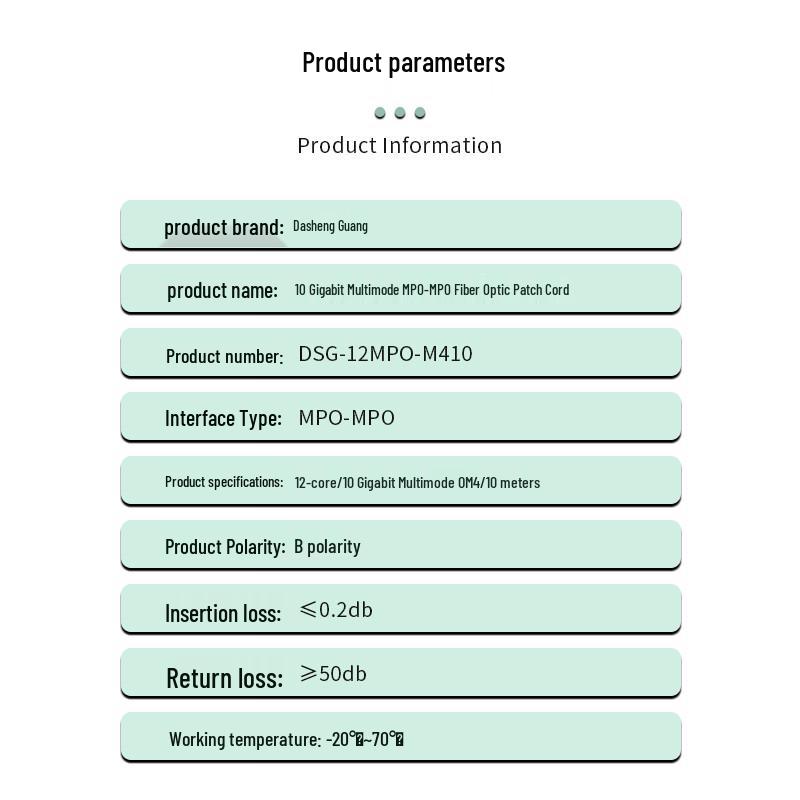This screenshot has width=800, height=800.
Task: Click the first green dot
Action: pyautogui.click(x=380, y=113)
